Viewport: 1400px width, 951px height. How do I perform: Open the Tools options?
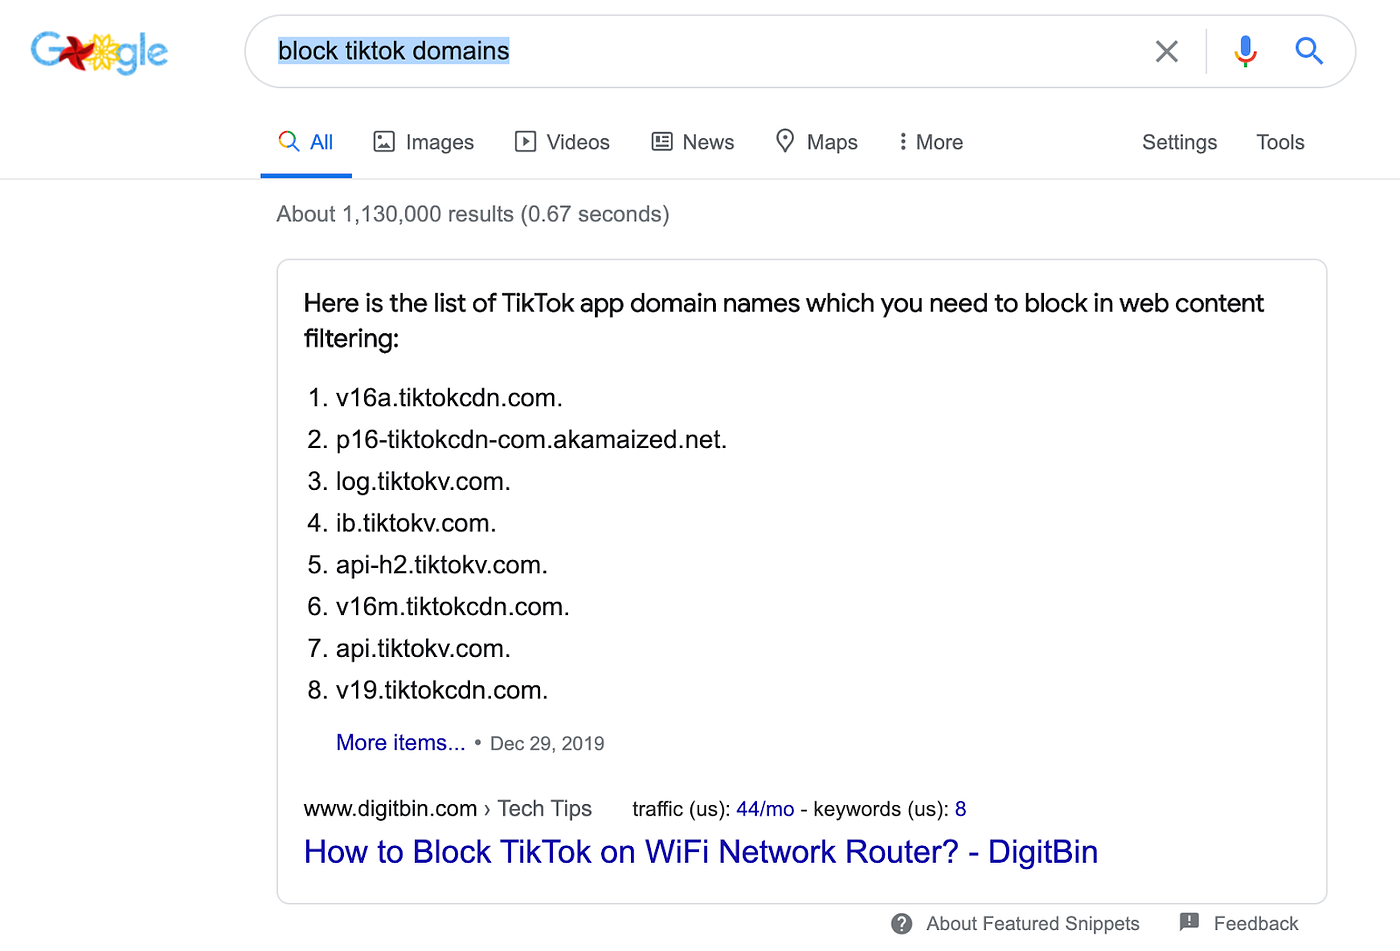tap(1280, 142)
